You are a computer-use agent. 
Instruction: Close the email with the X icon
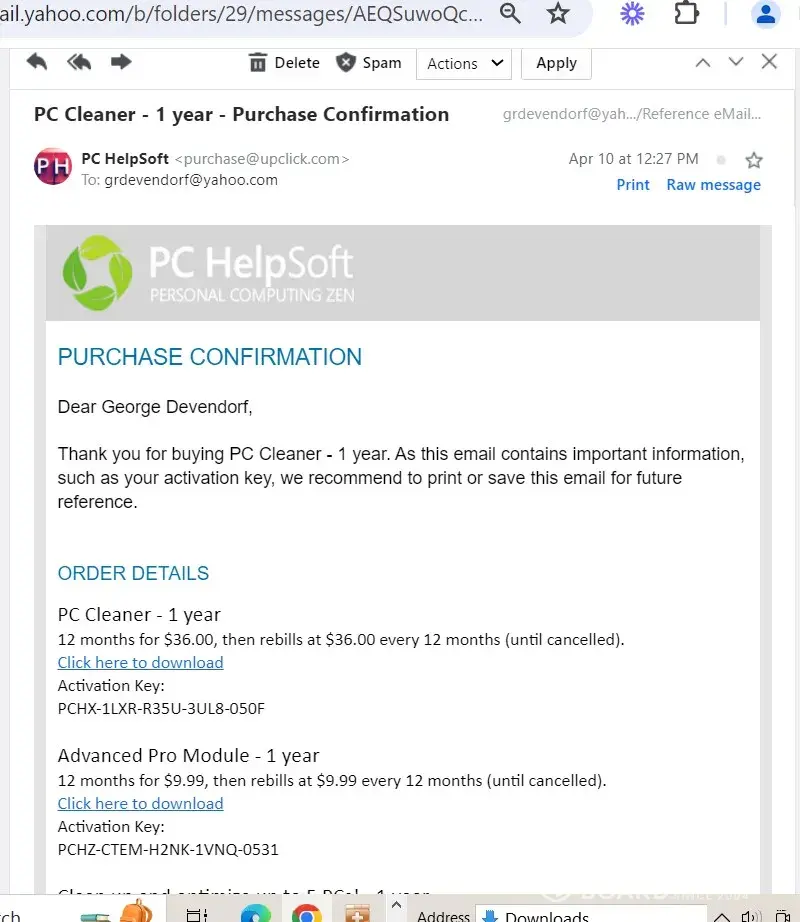[x=769, y=62]
